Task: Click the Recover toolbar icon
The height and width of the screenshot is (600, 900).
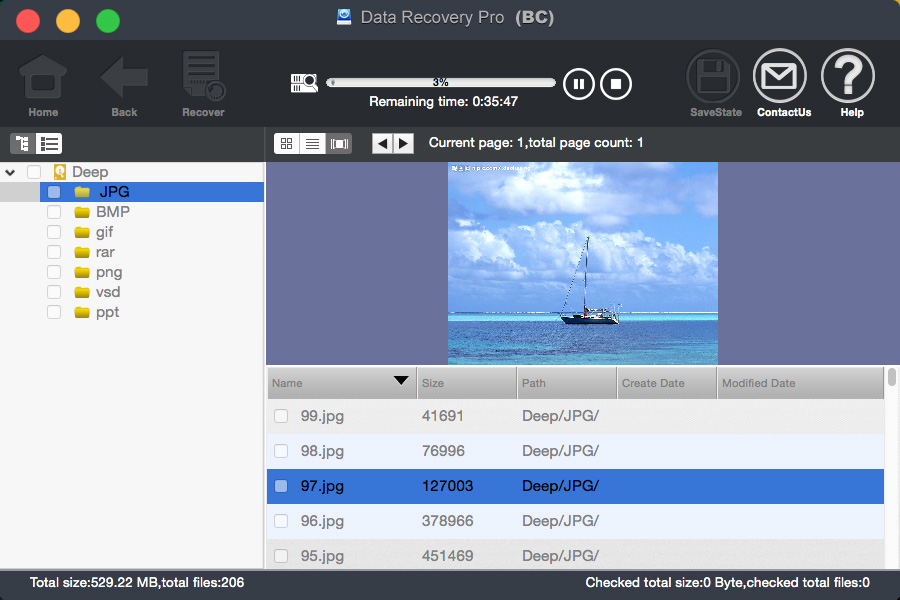Action: (x=203, y=75)
